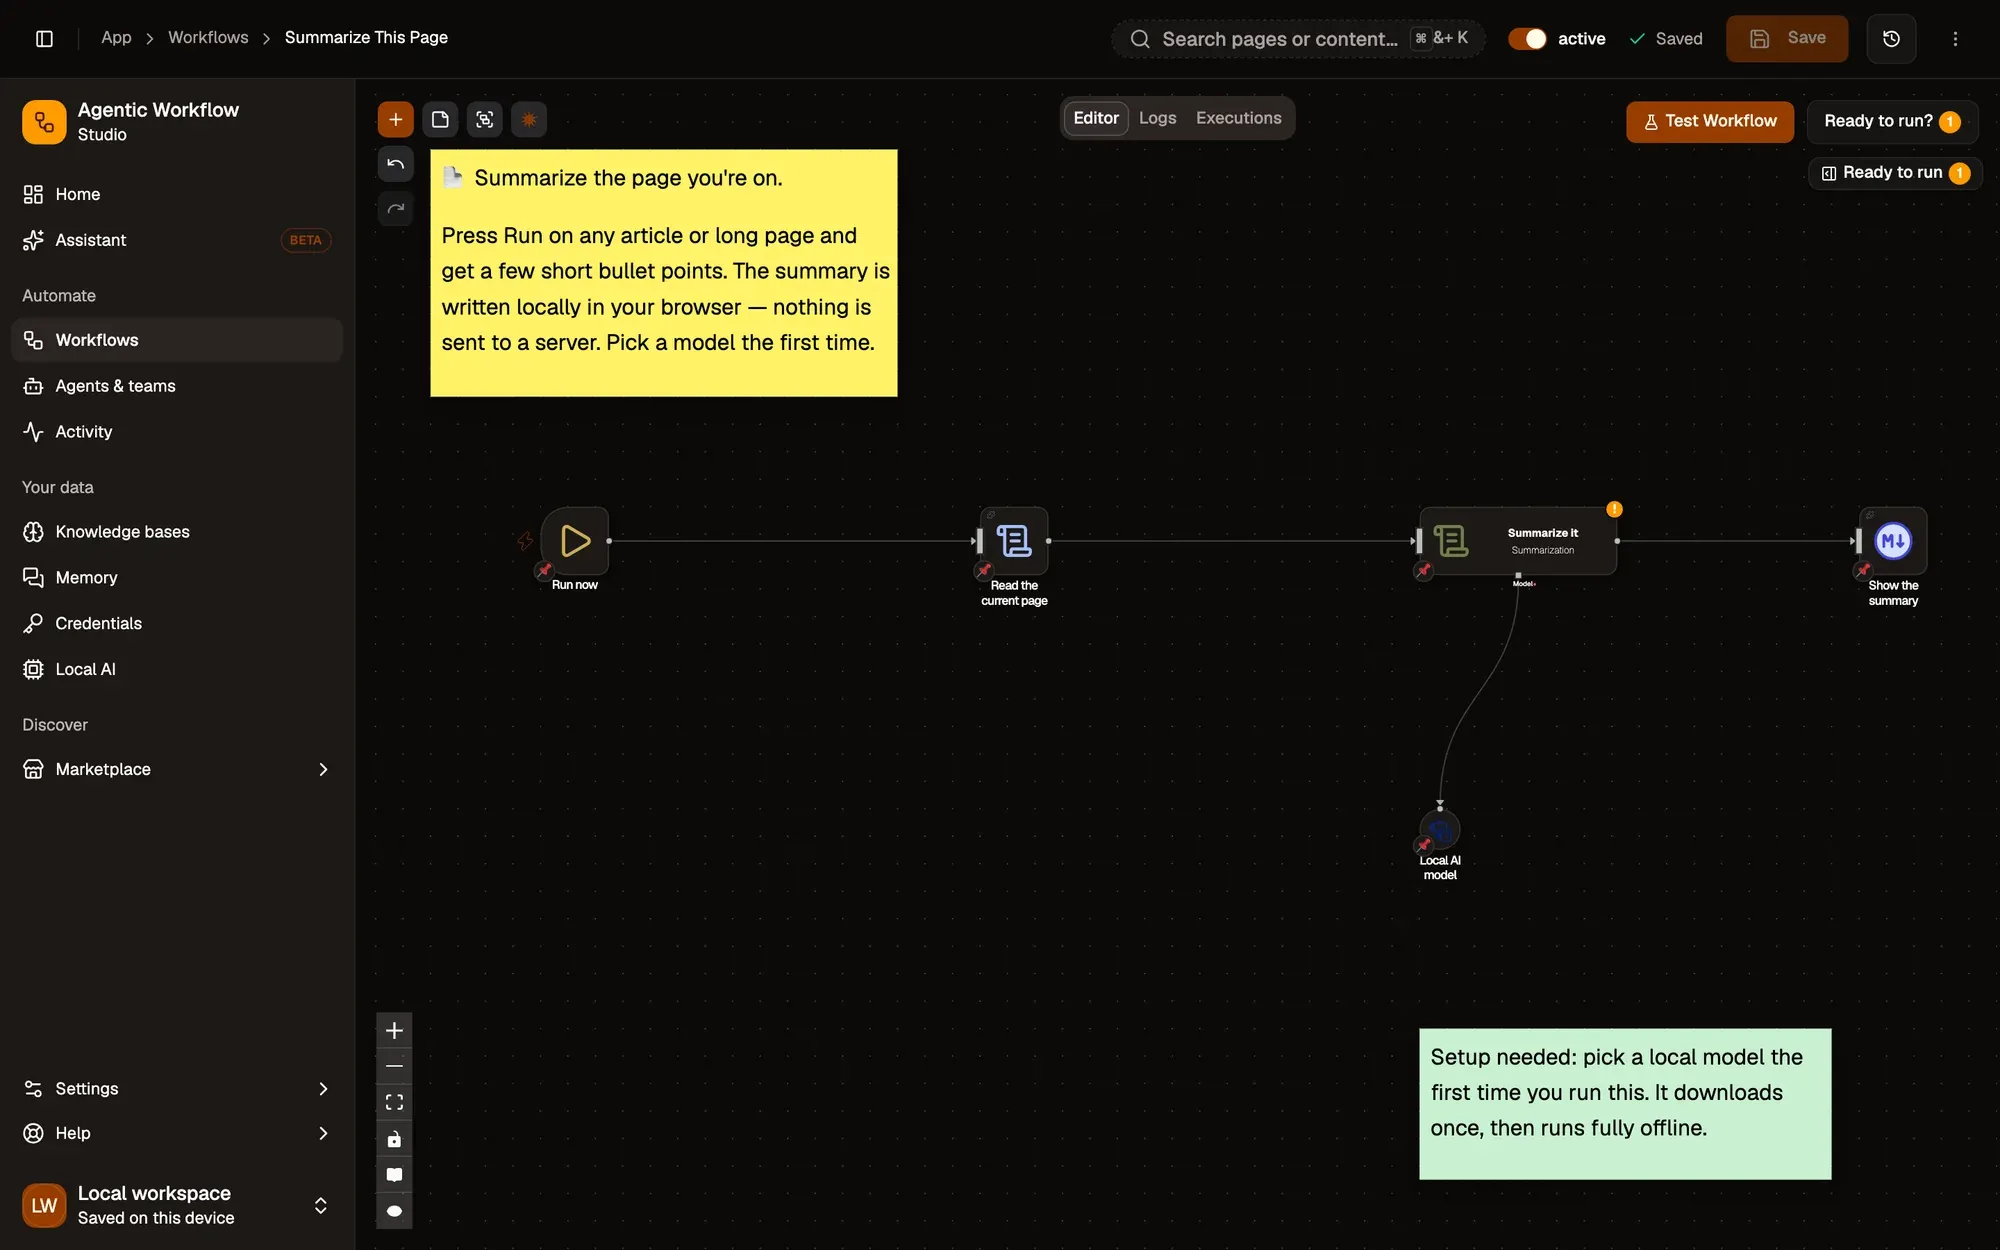Select the Run now trigger node
This screenshot has height=1250, width=2000.
(x=575, y=541)
